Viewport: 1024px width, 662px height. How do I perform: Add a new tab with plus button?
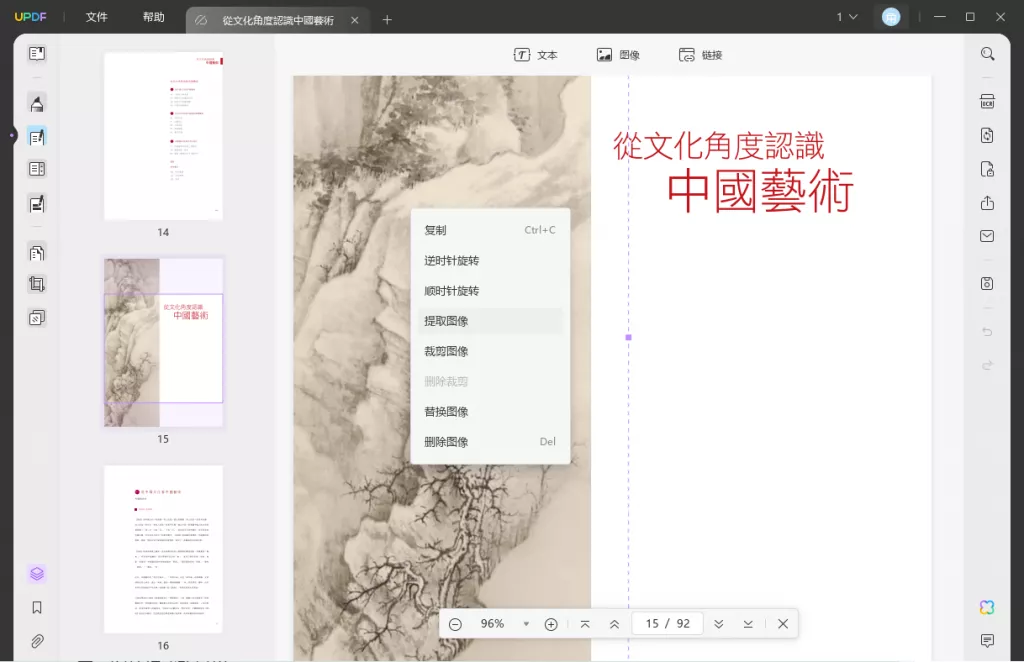click(x=387, y=20)
